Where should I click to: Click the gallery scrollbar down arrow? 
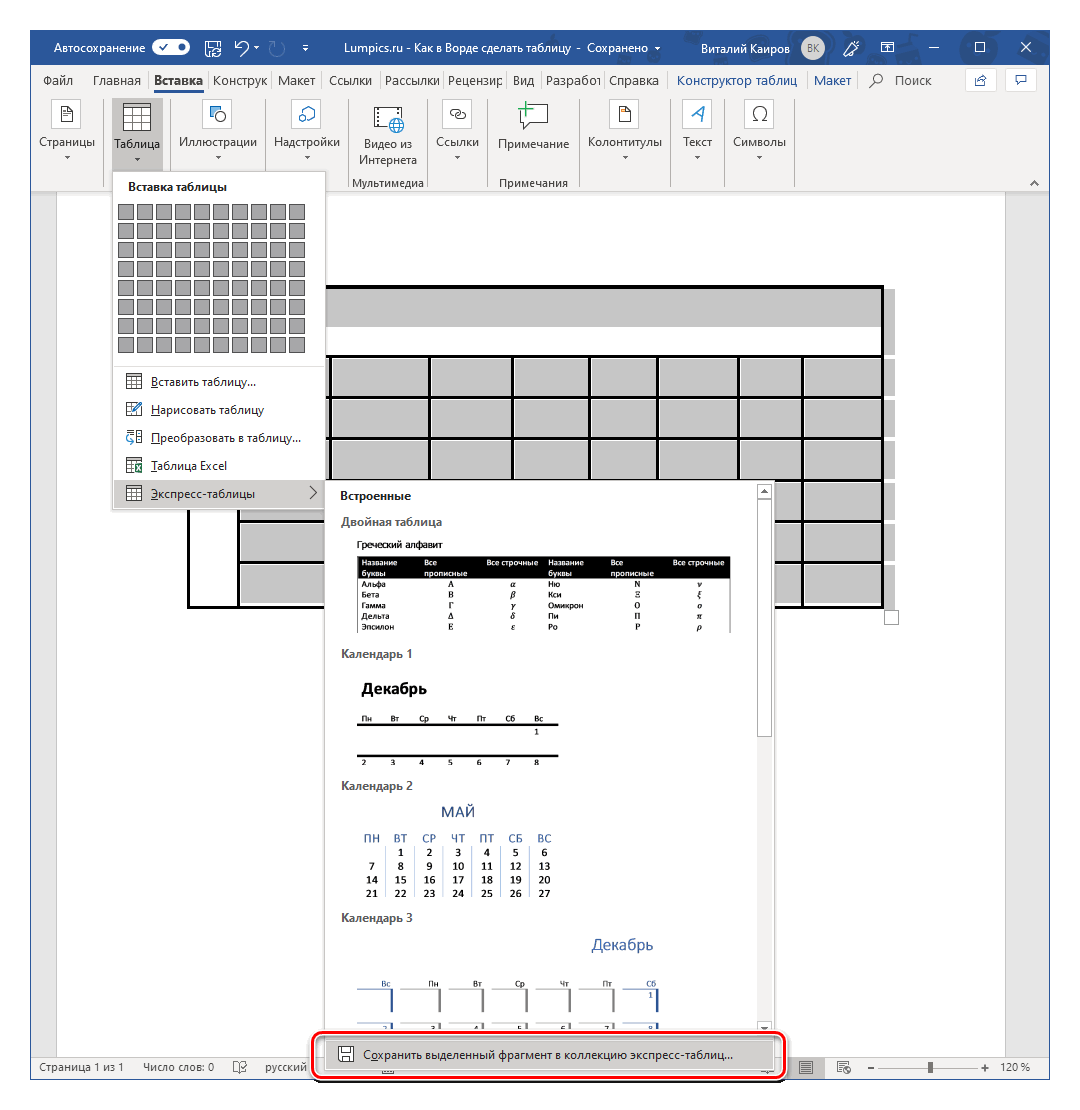764,1026
